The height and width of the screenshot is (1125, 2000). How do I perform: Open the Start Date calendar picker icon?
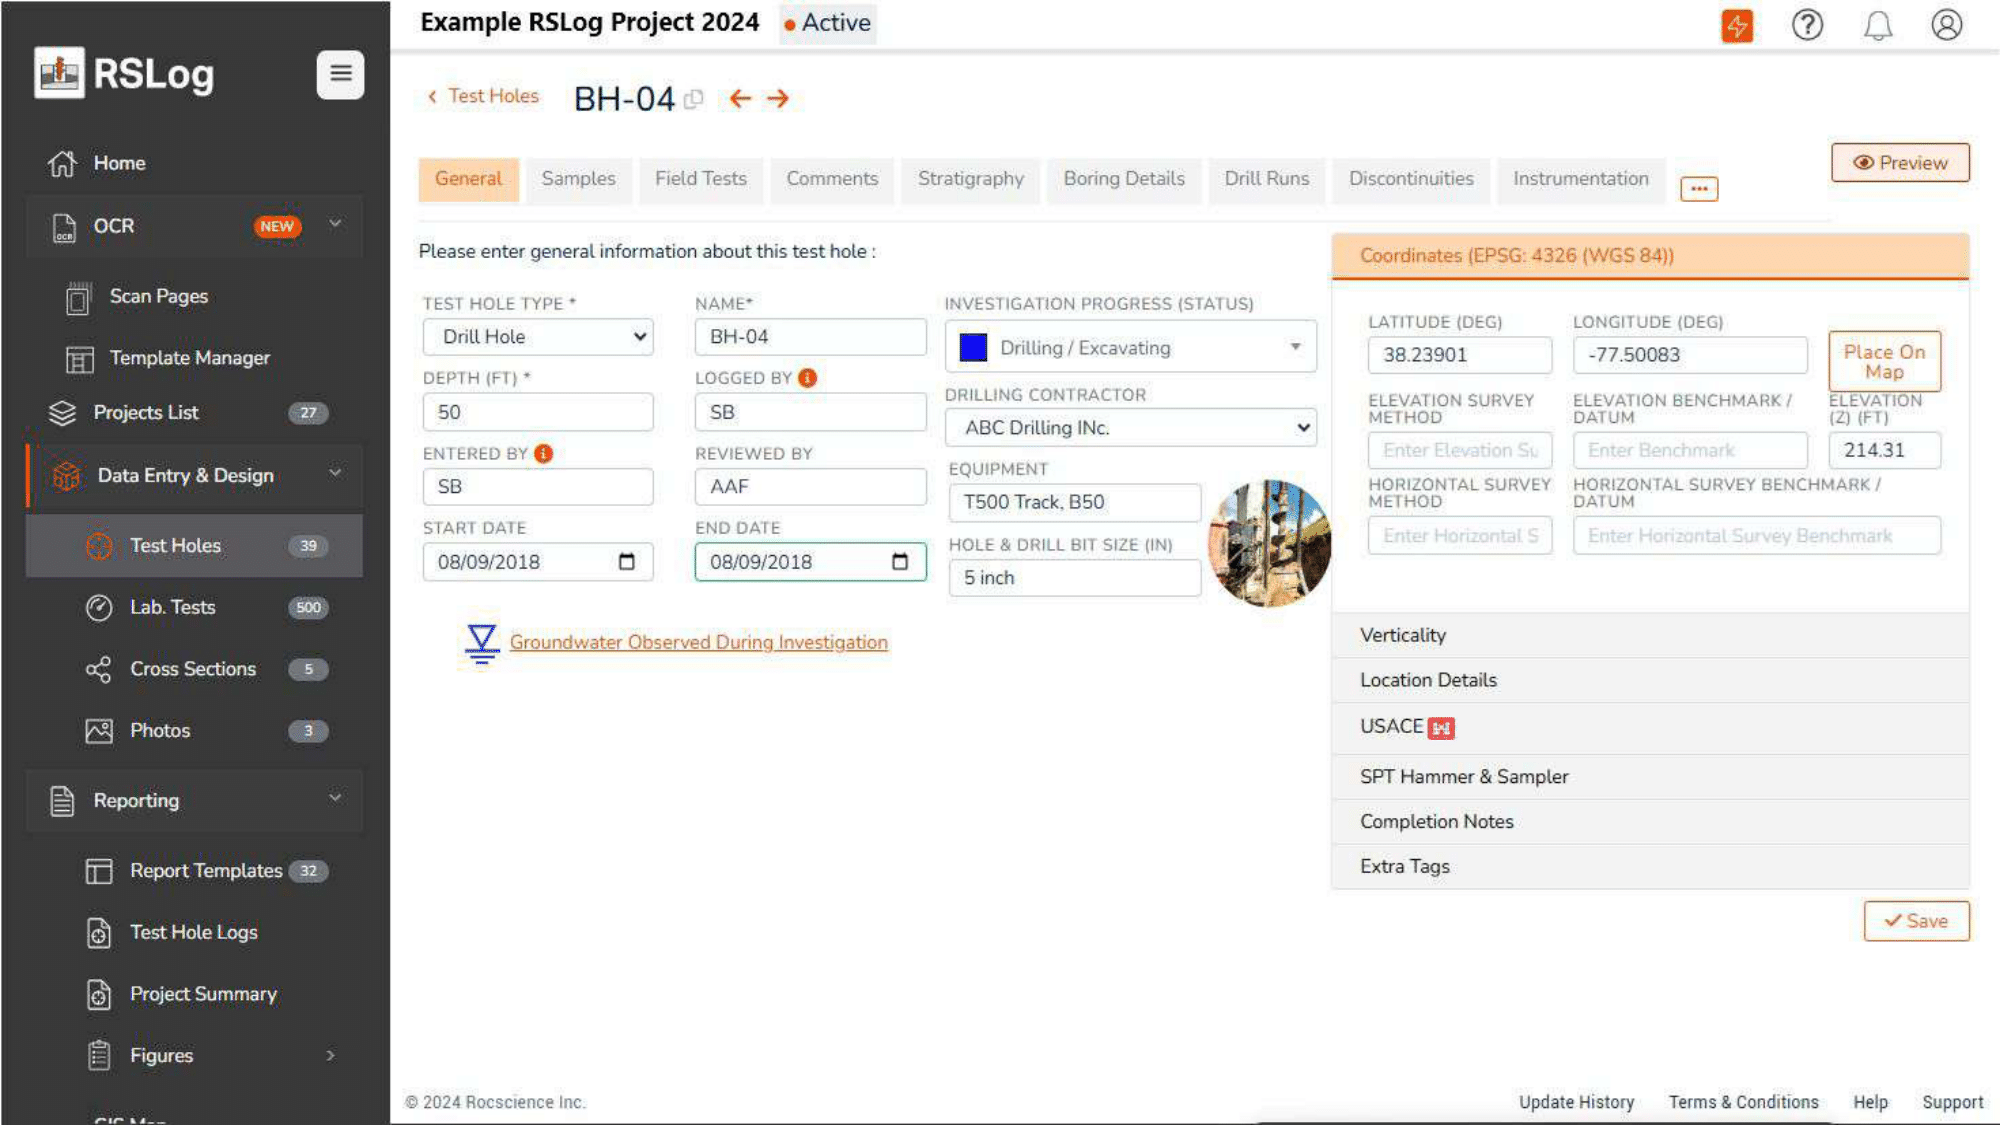pyautogui.click(x=627, y=562)
